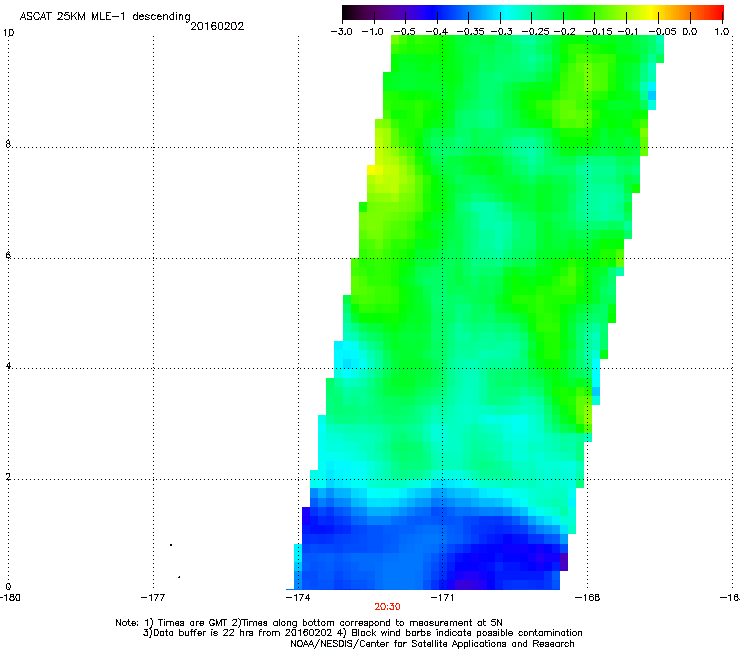Click the date label 20160202
Image resolution: width=740 pixels, height=650 pixels.
(x=217, y=26)
